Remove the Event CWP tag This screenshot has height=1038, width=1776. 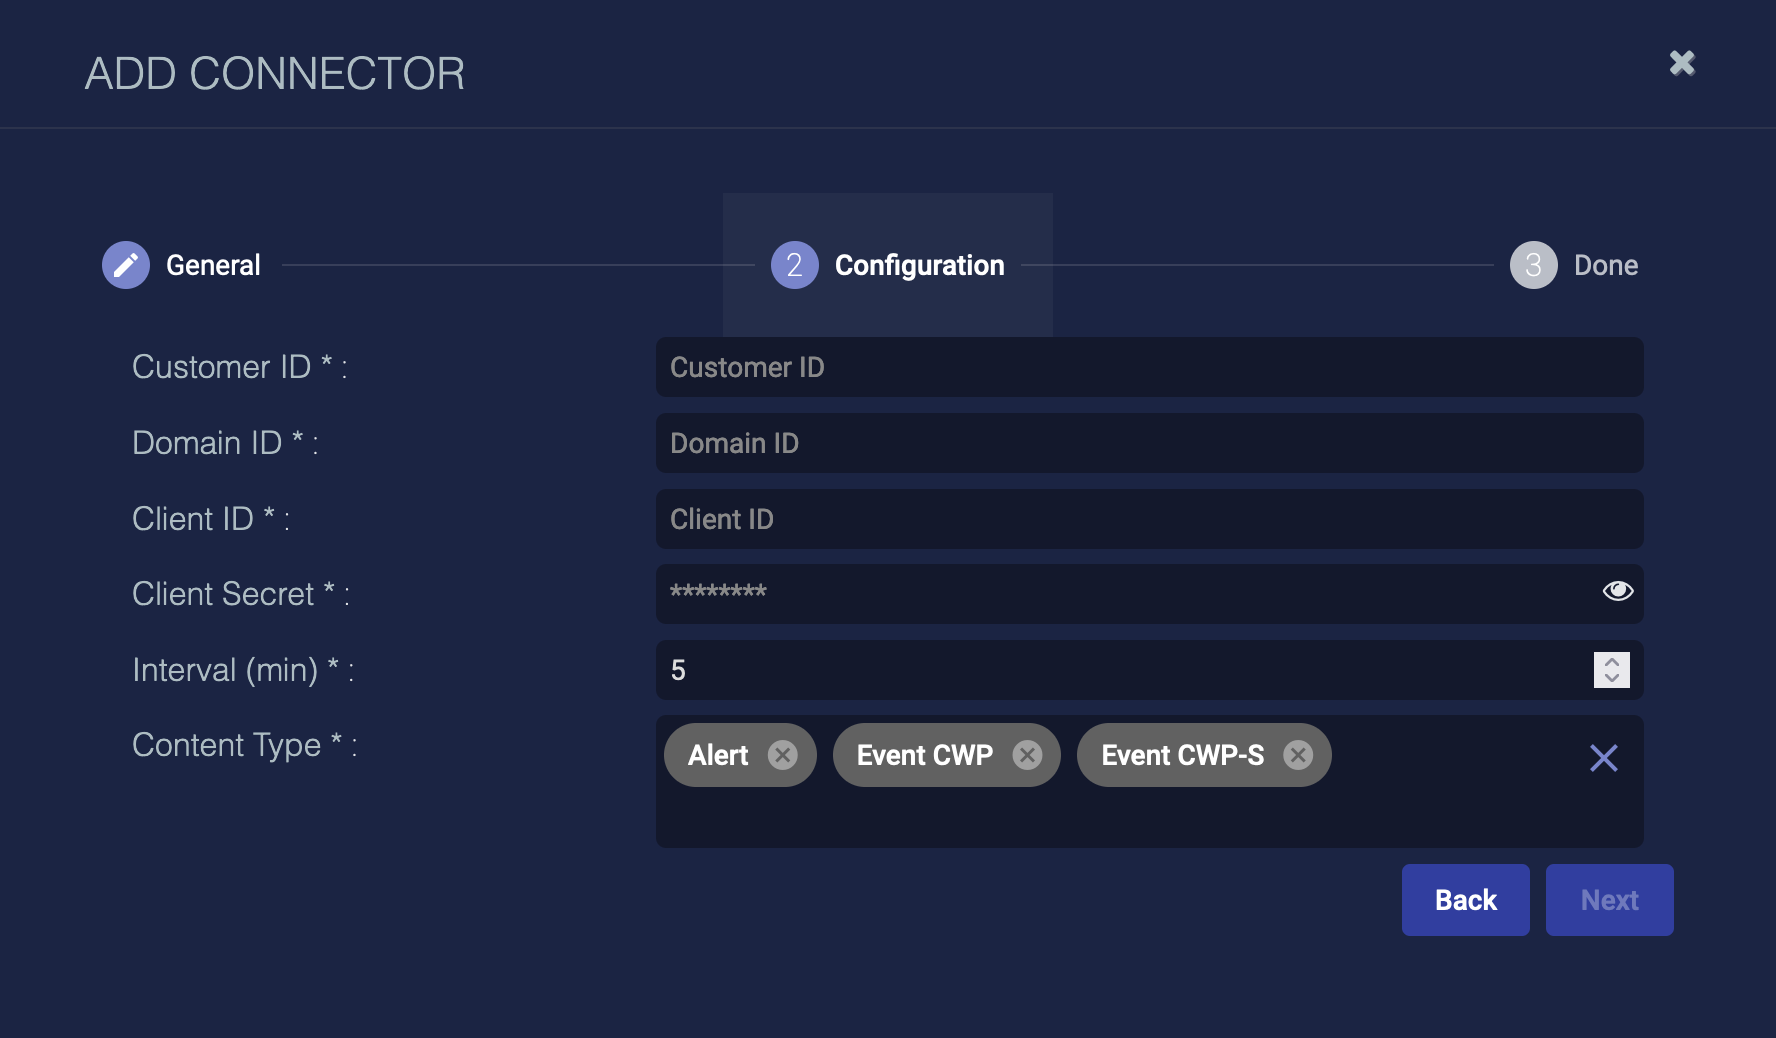pyautogui.click(x=1027, y=755)
